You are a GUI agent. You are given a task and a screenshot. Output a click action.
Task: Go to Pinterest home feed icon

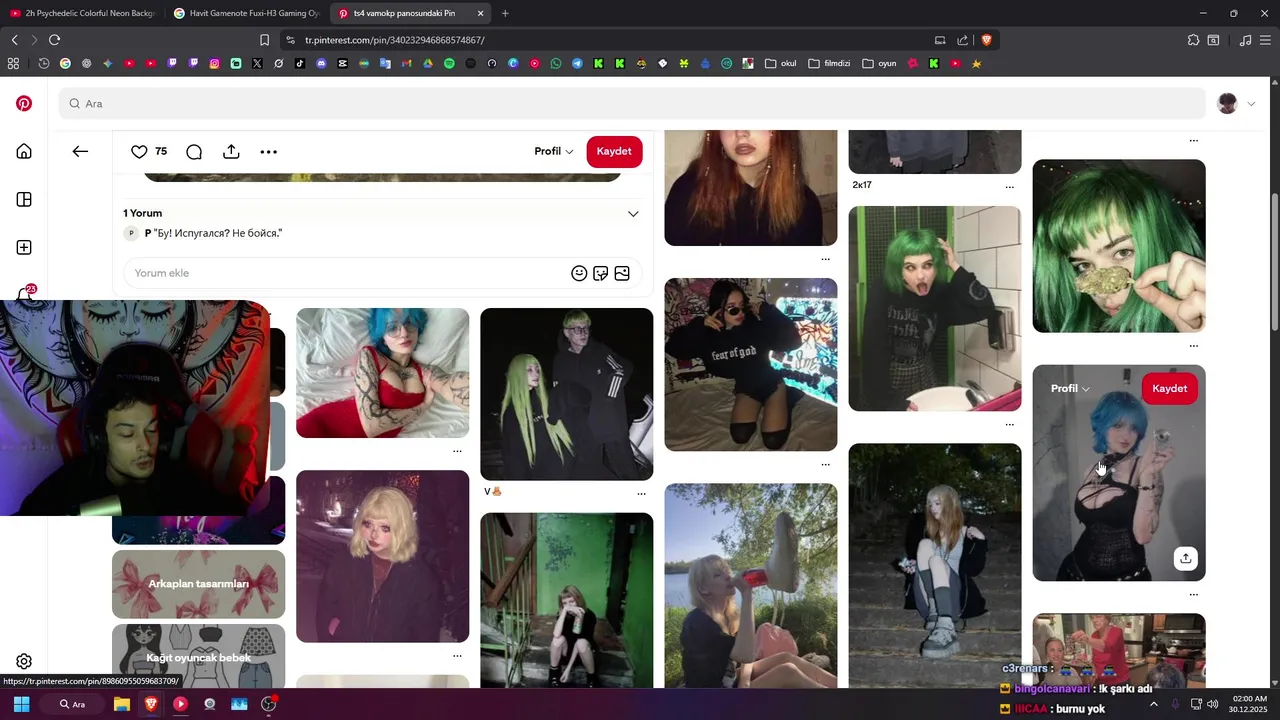click(24, 151)
